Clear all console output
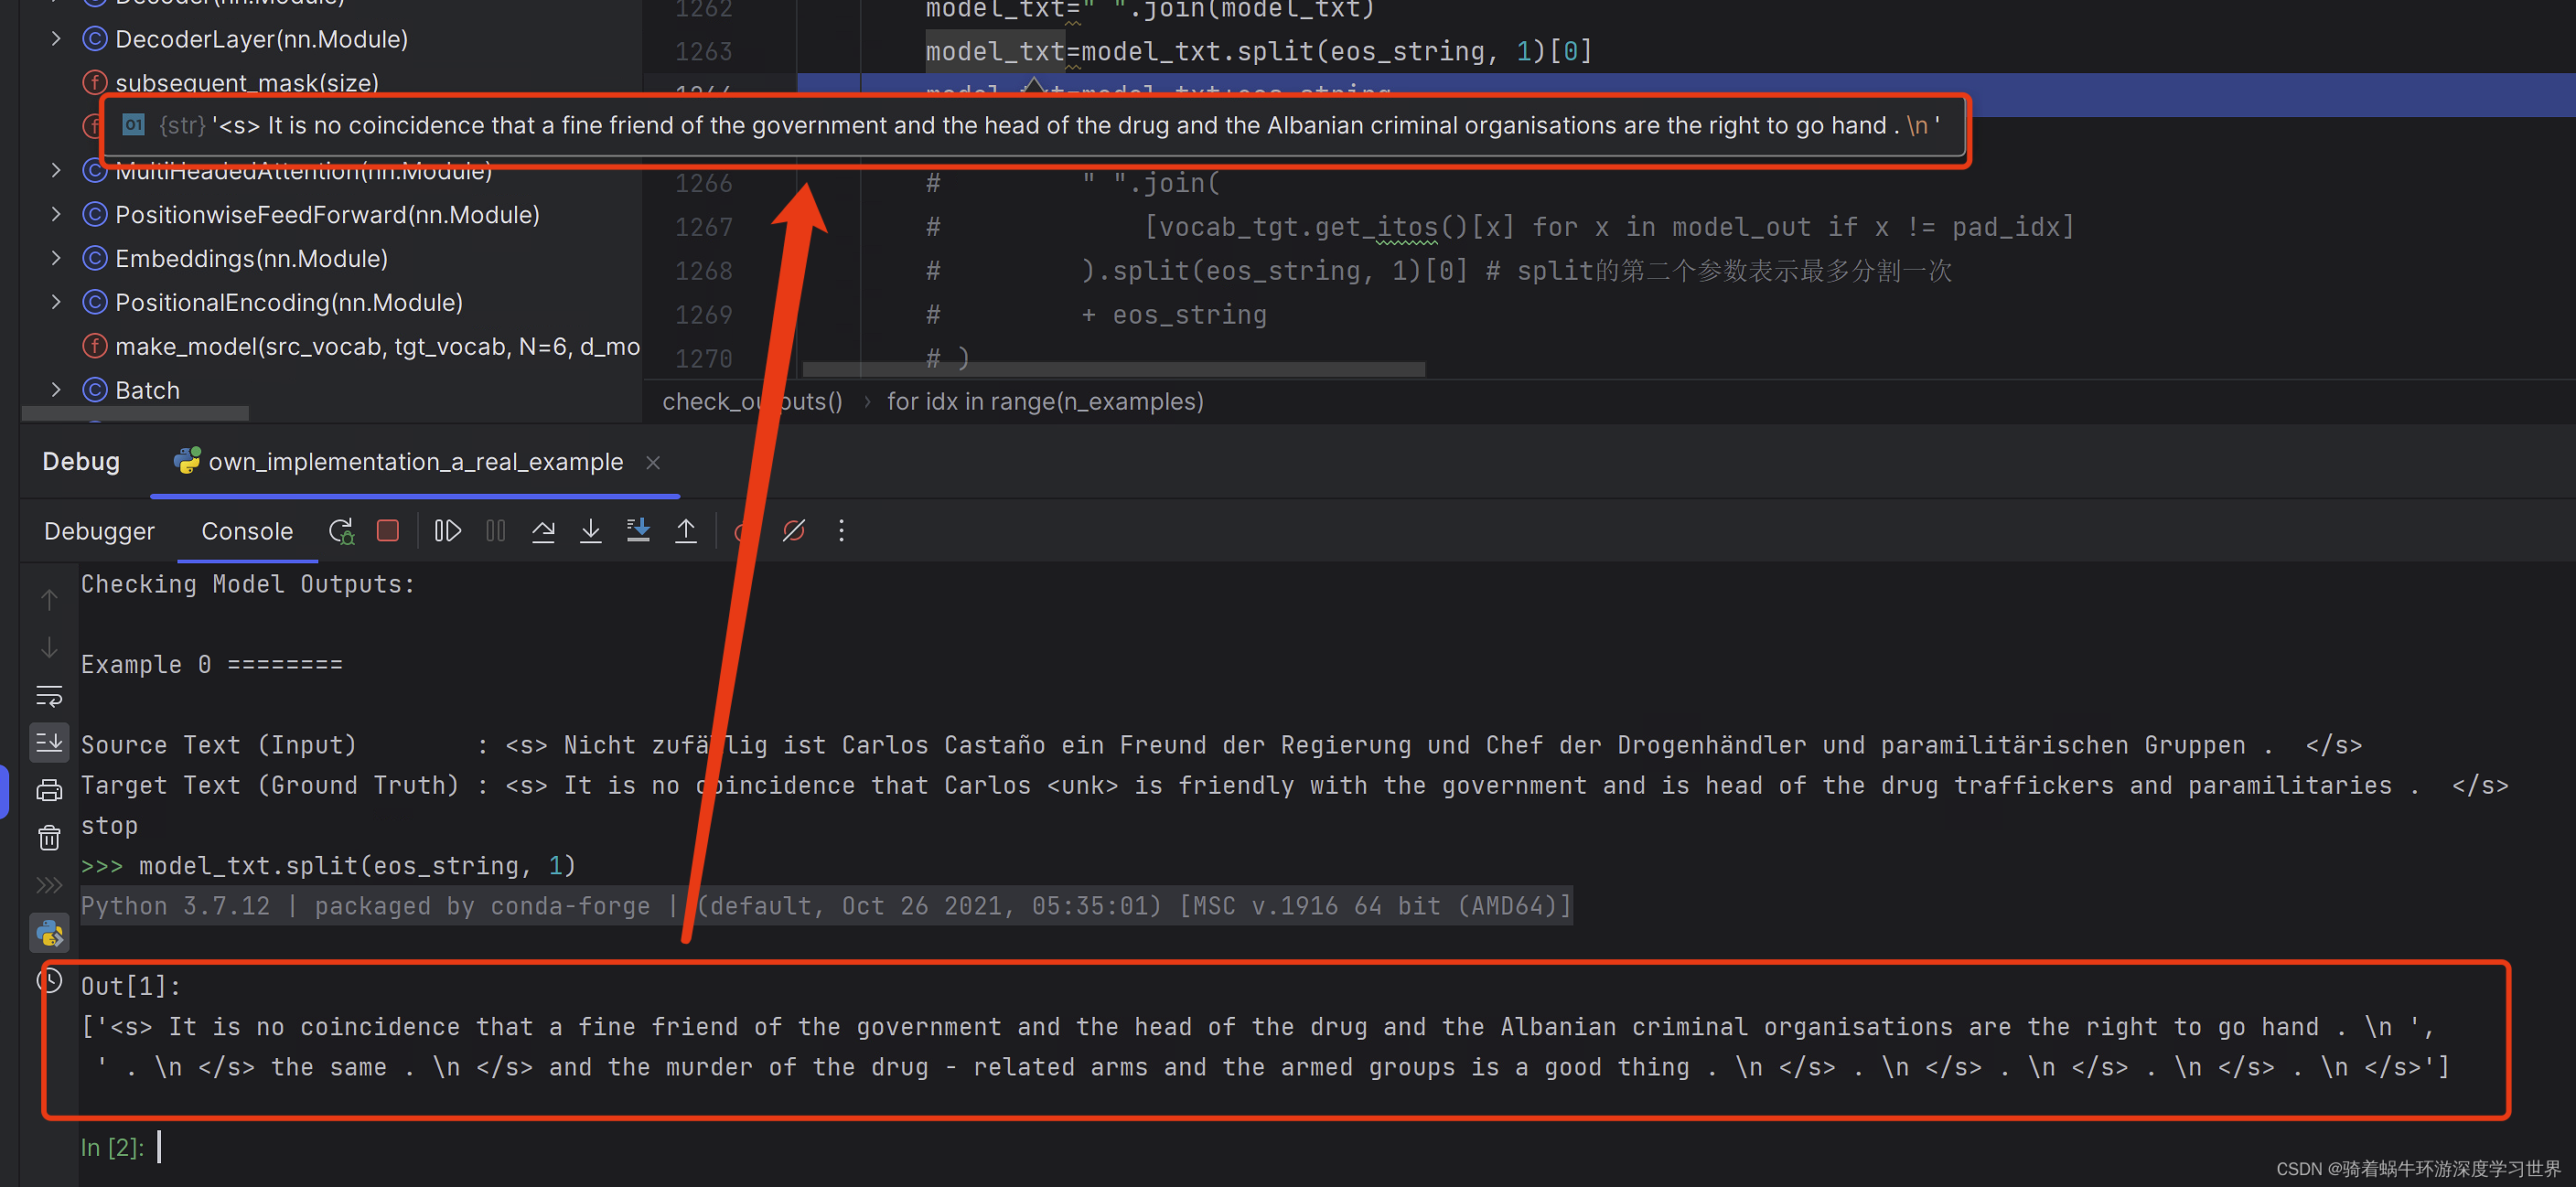 click(x=49, y=838)
